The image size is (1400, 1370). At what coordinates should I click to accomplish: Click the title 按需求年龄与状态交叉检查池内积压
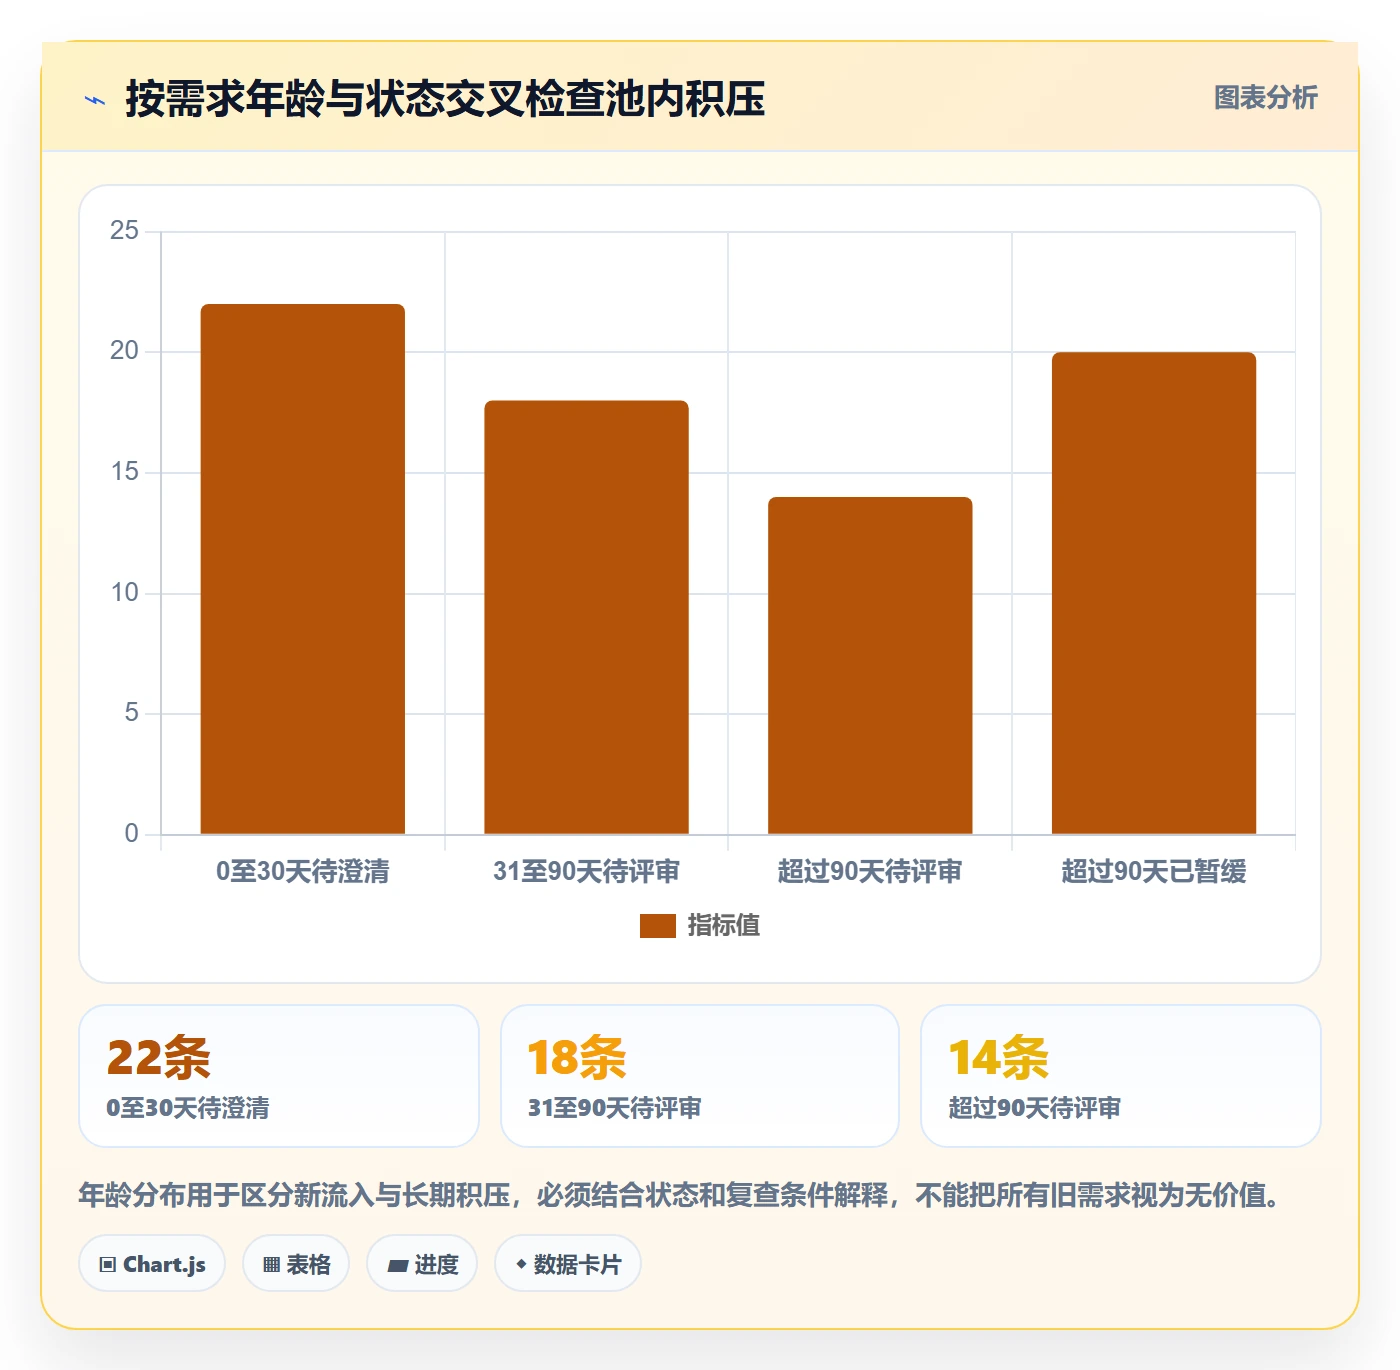pos(445,99)
